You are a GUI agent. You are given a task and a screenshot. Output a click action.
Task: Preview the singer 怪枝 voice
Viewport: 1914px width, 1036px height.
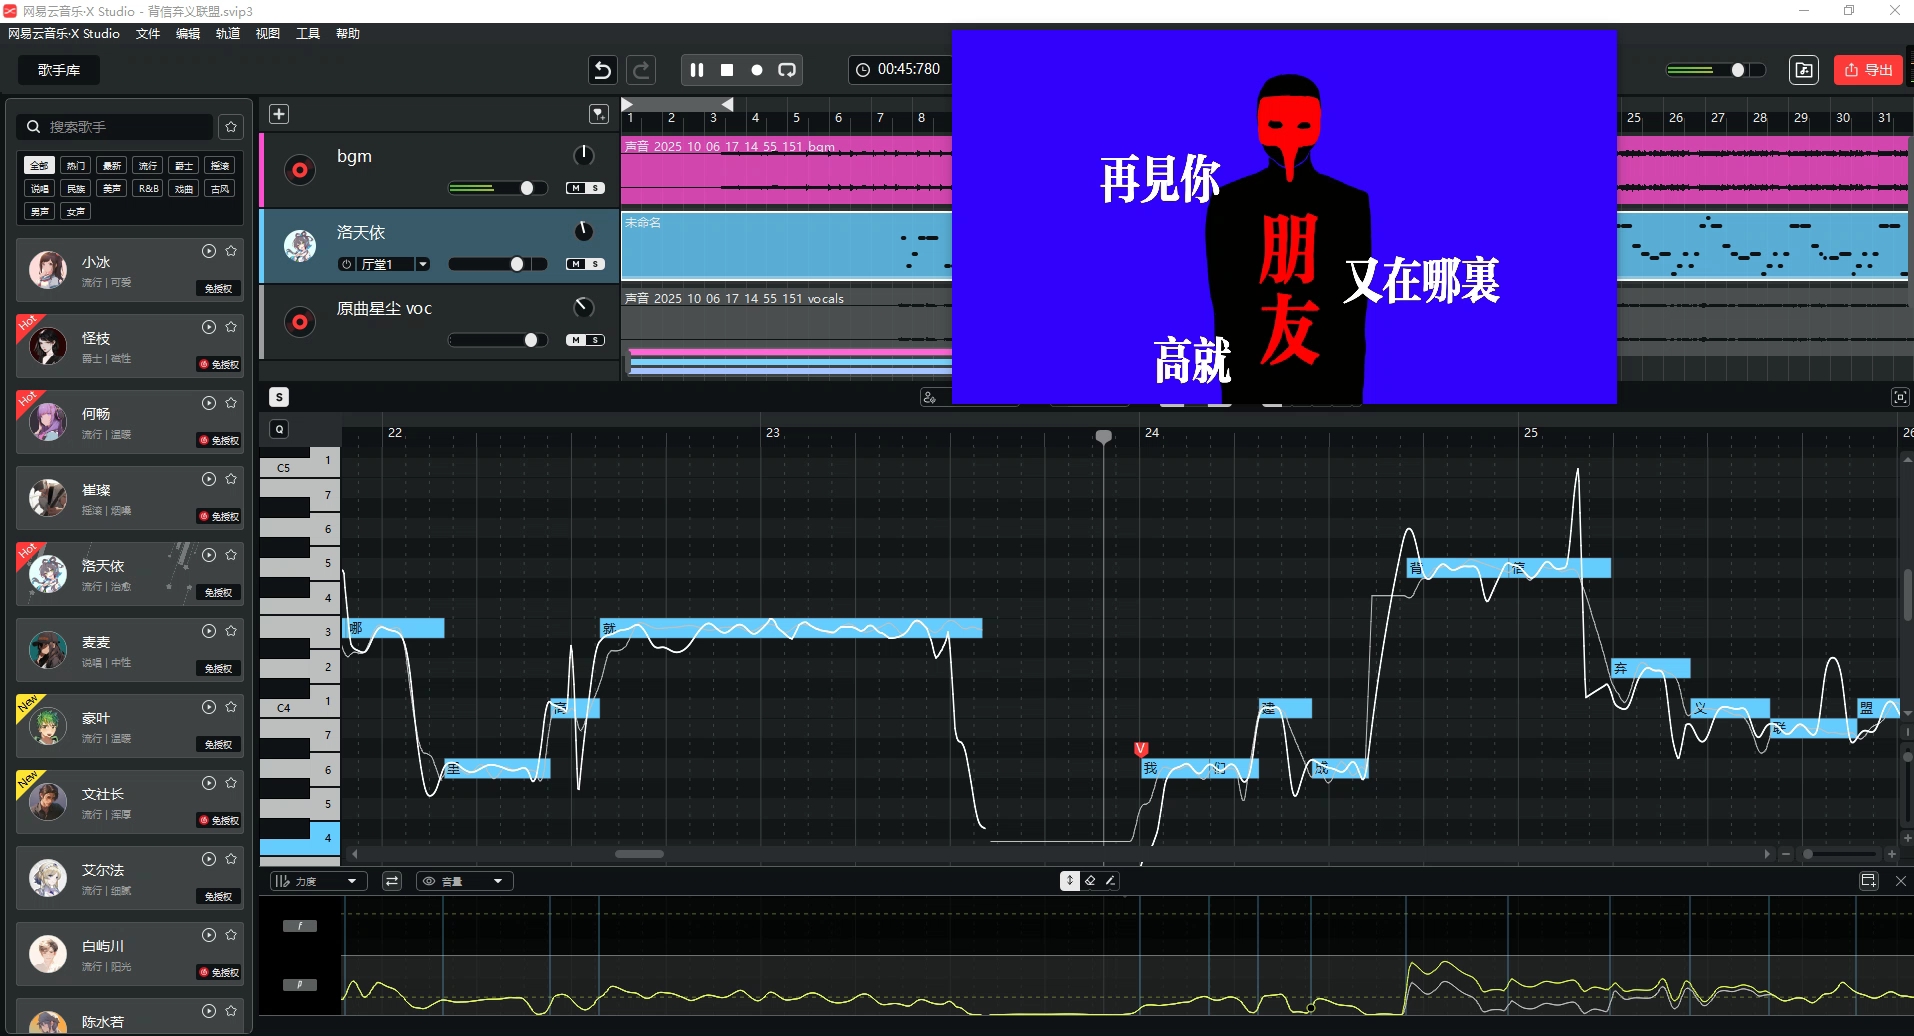pyautogui.click(x=209, y=327)
